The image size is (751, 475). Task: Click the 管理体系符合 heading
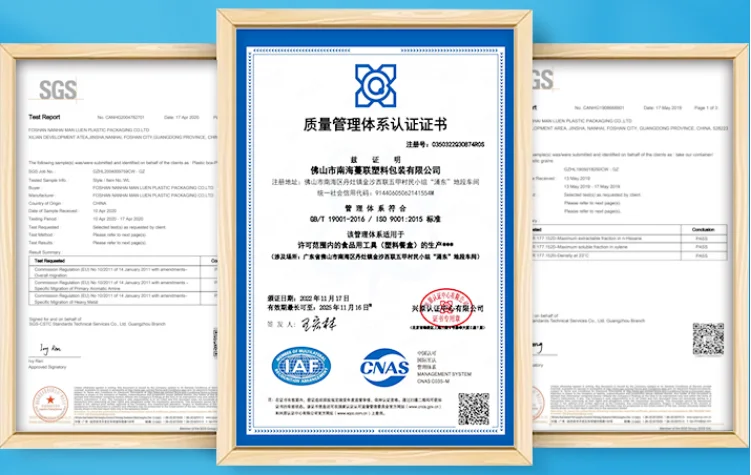pos(376,208)
